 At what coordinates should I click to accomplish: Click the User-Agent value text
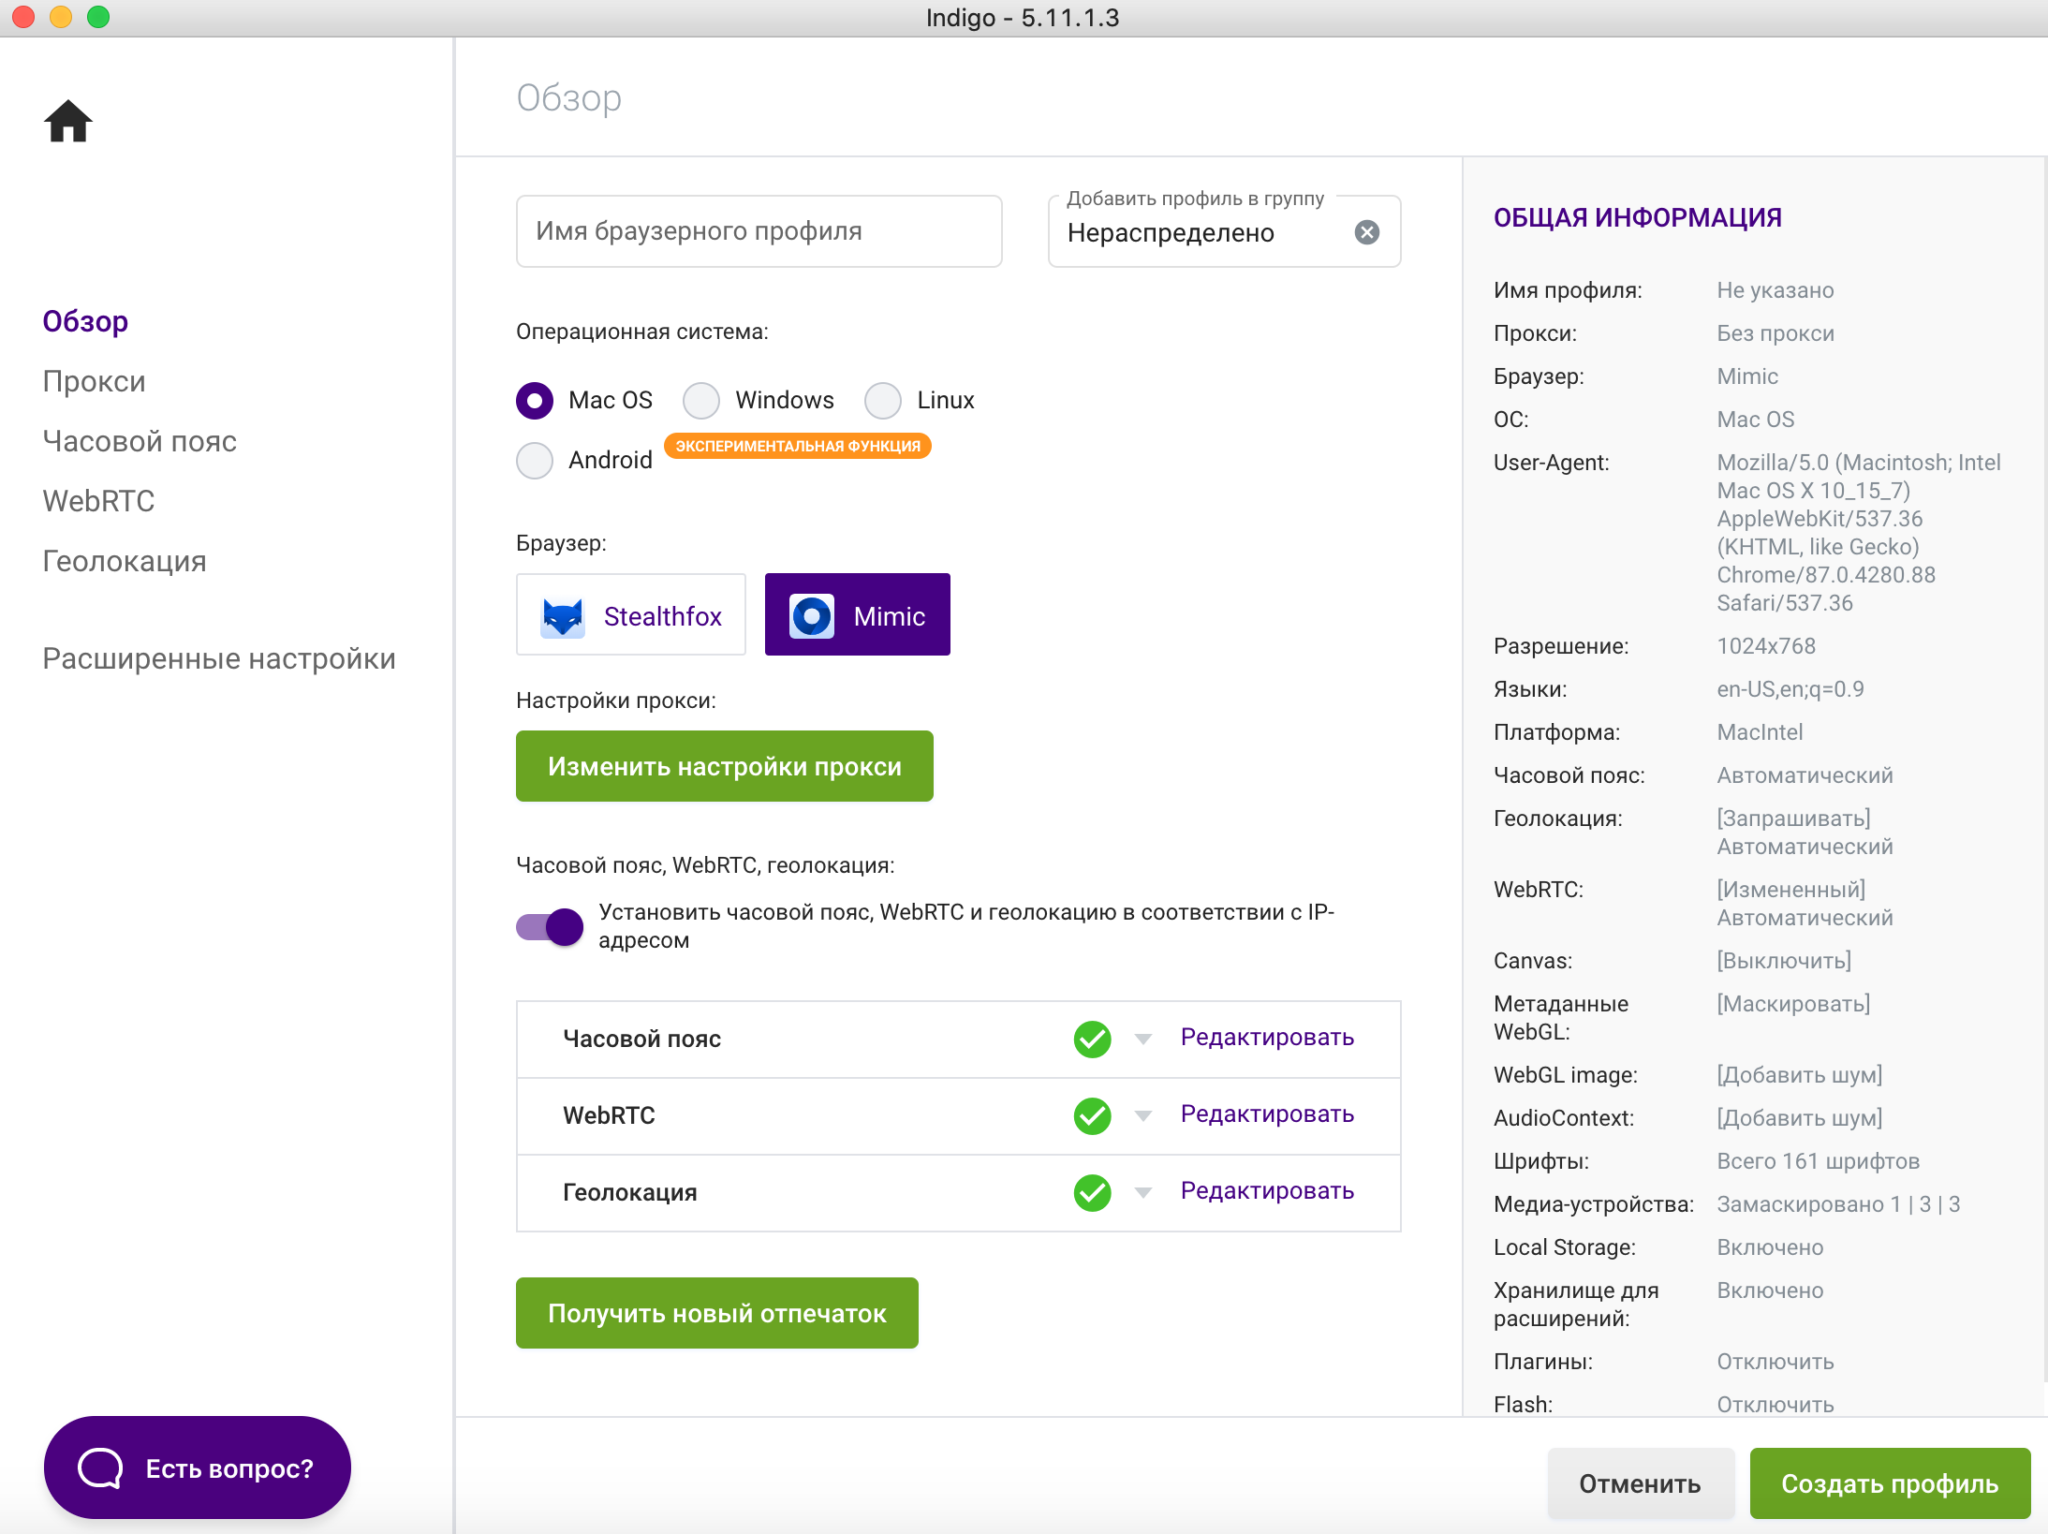click(x=1858, y=532)
